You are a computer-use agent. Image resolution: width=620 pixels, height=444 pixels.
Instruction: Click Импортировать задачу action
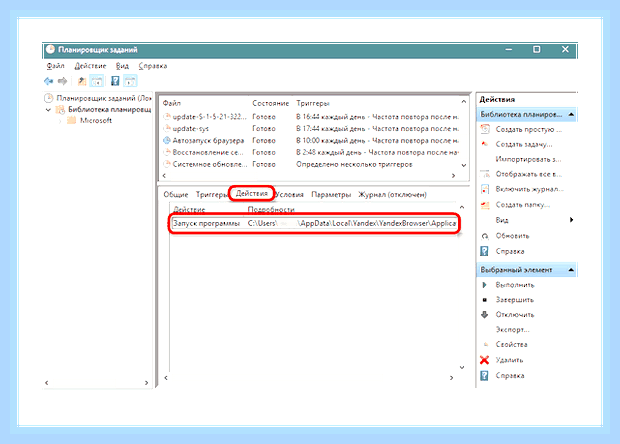[528, 159]
